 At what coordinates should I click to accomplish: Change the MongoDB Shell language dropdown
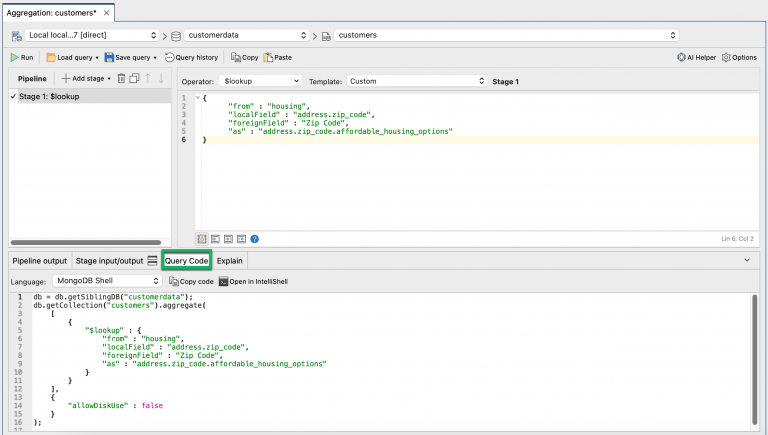[107, 281]
